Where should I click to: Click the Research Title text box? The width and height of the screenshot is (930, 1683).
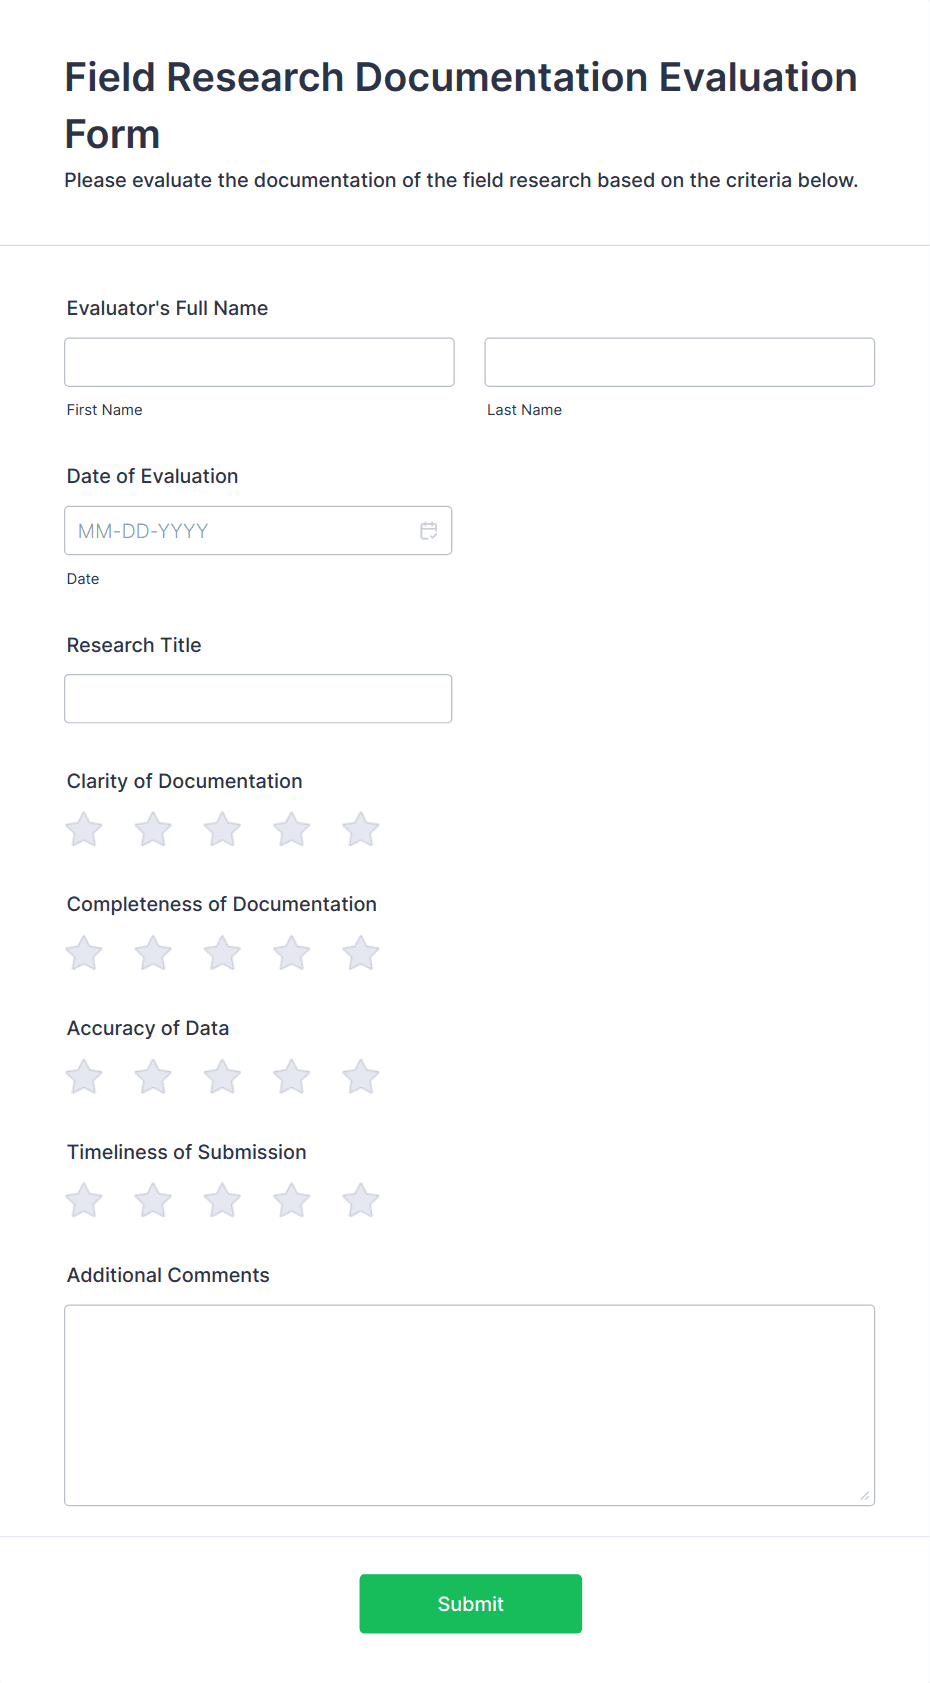point(258,698)
